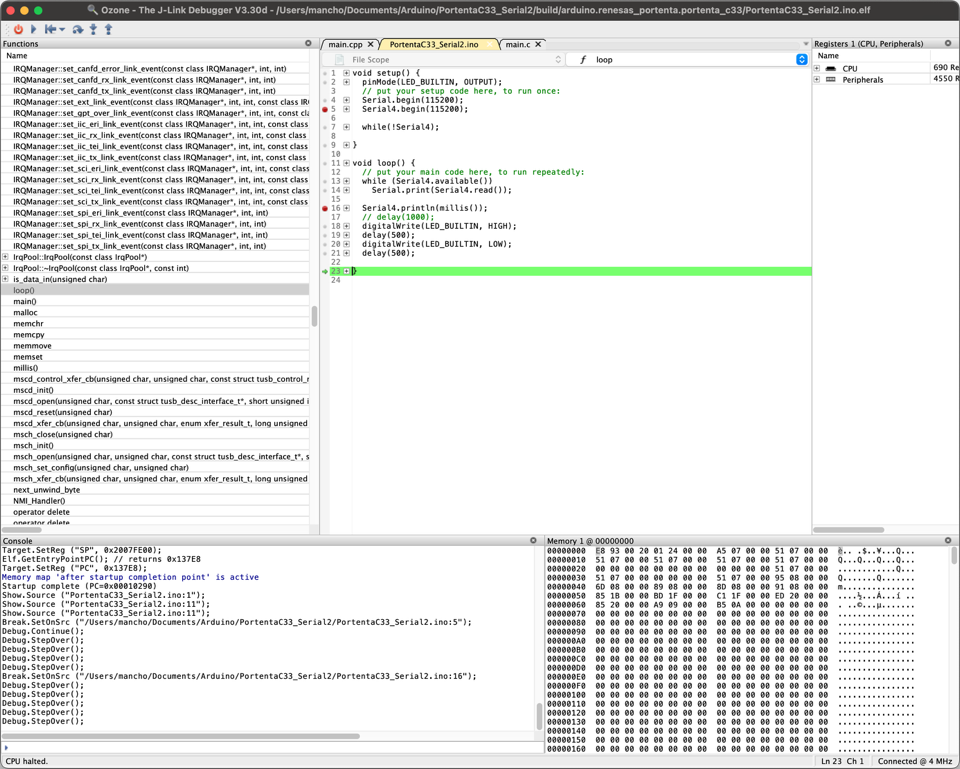Switch to the main.cpp tab
The image size is (960, 769).
point(345,45)
